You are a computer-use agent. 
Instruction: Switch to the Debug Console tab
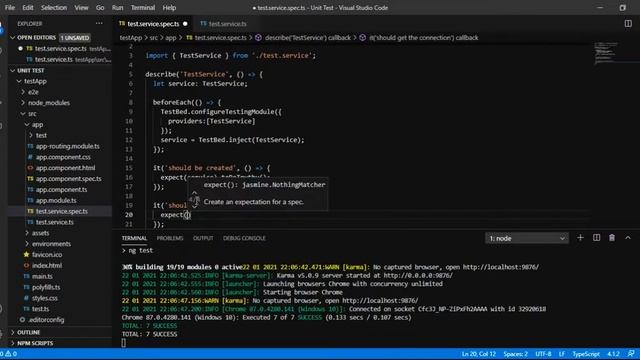point(244,238)
